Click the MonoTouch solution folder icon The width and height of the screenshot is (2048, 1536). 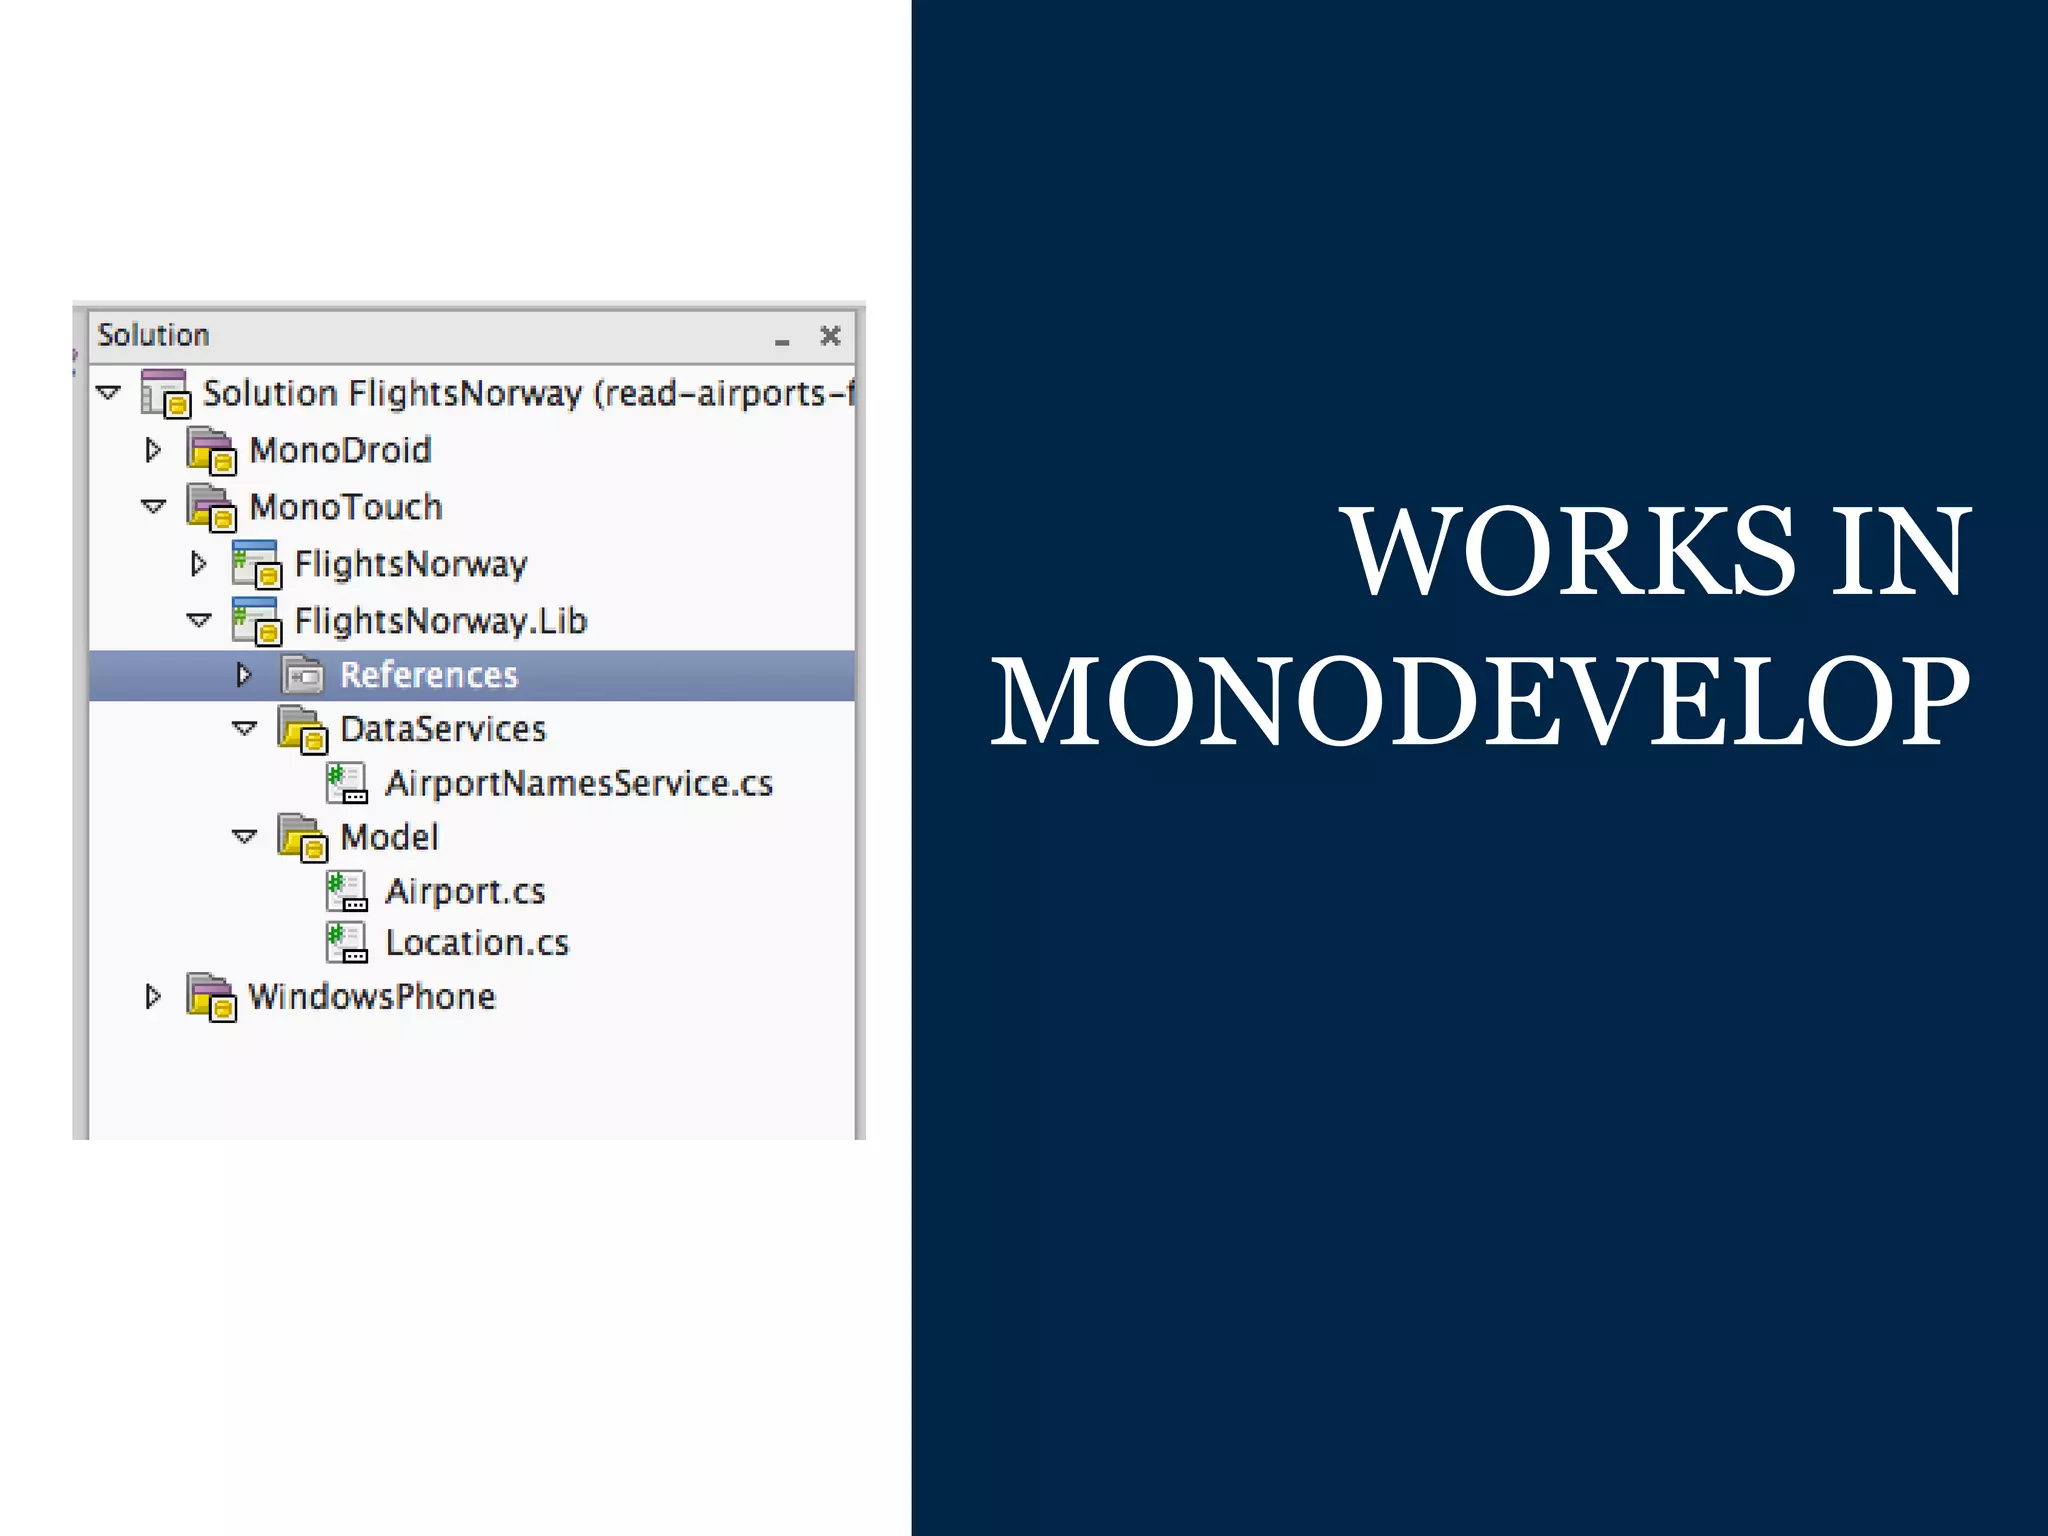click(211, 507)
